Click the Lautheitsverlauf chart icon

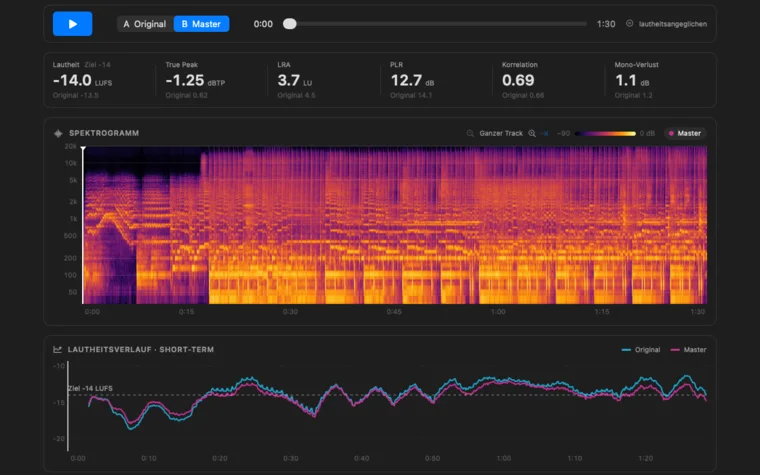tap(58, 349)
